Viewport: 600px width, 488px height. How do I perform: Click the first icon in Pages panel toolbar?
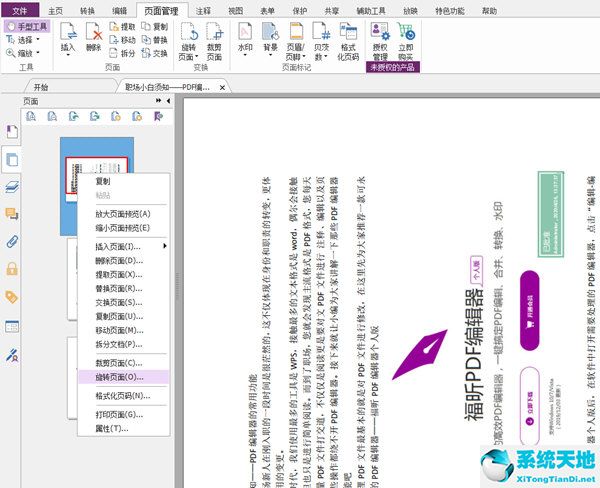[x=31, y=116]
